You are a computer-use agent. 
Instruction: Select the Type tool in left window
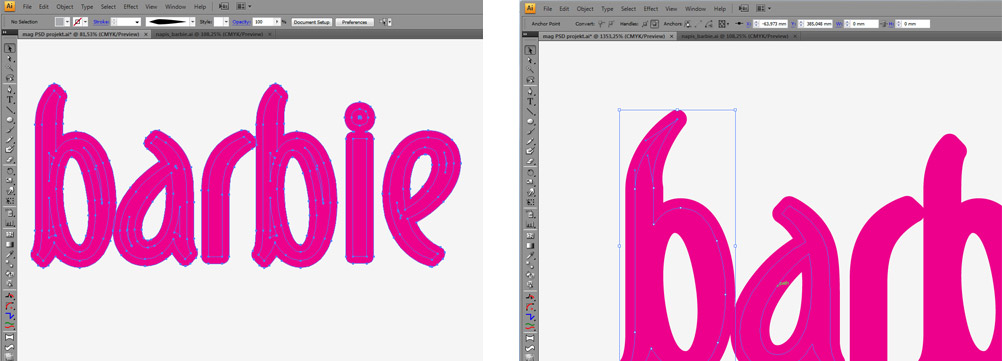tap(9, 99)
